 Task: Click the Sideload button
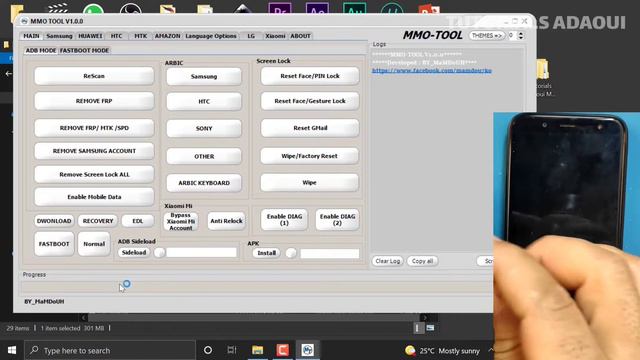click(x=134, y=253)
